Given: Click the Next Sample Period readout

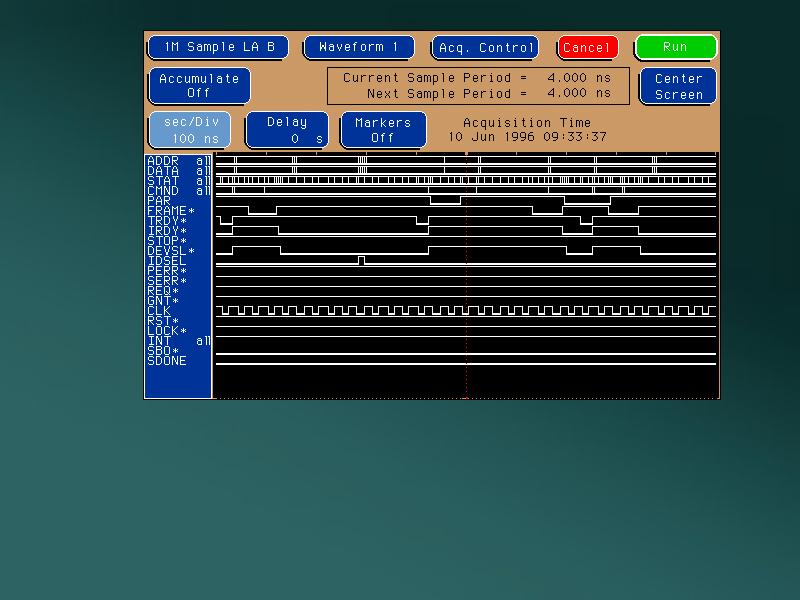Looking at the screenshot, I should [x=489, y=94].
